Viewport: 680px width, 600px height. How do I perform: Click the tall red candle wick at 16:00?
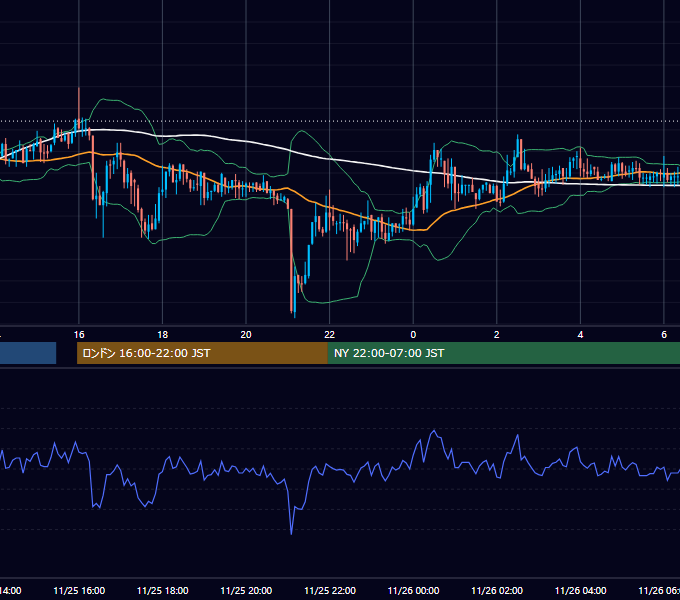point(79,102)
